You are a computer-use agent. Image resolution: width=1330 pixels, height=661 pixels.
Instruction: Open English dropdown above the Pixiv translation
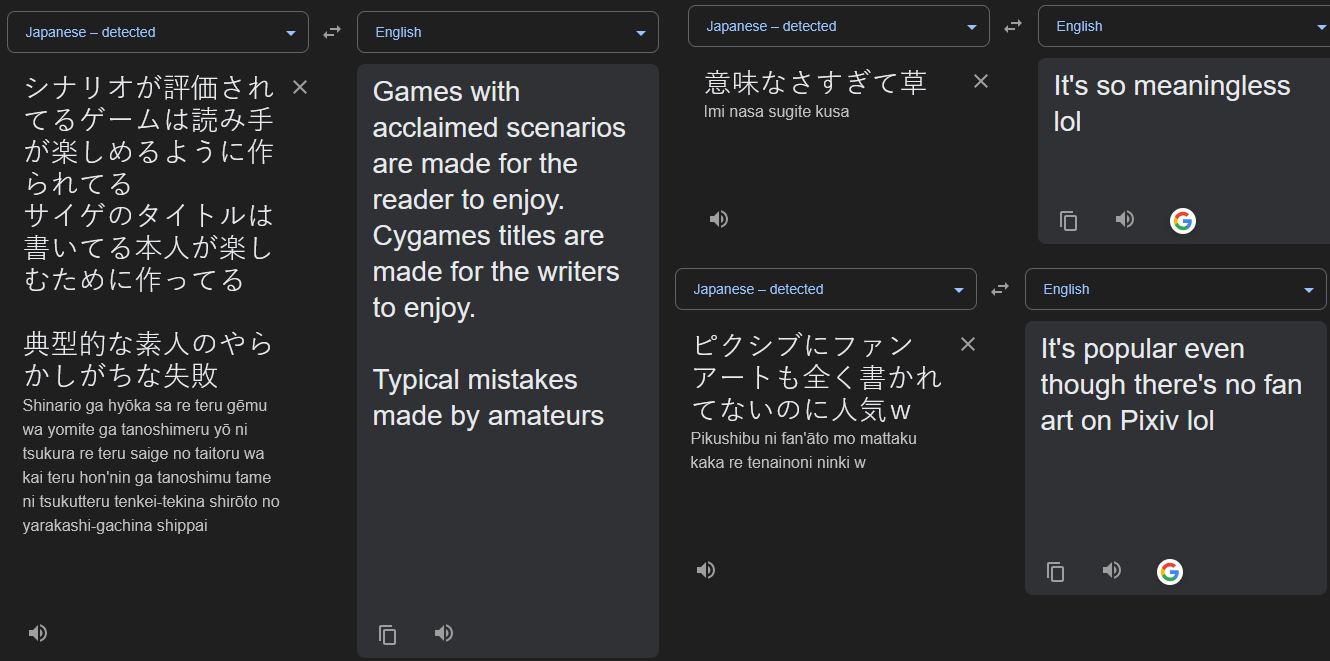click(x=1176, y=289)
